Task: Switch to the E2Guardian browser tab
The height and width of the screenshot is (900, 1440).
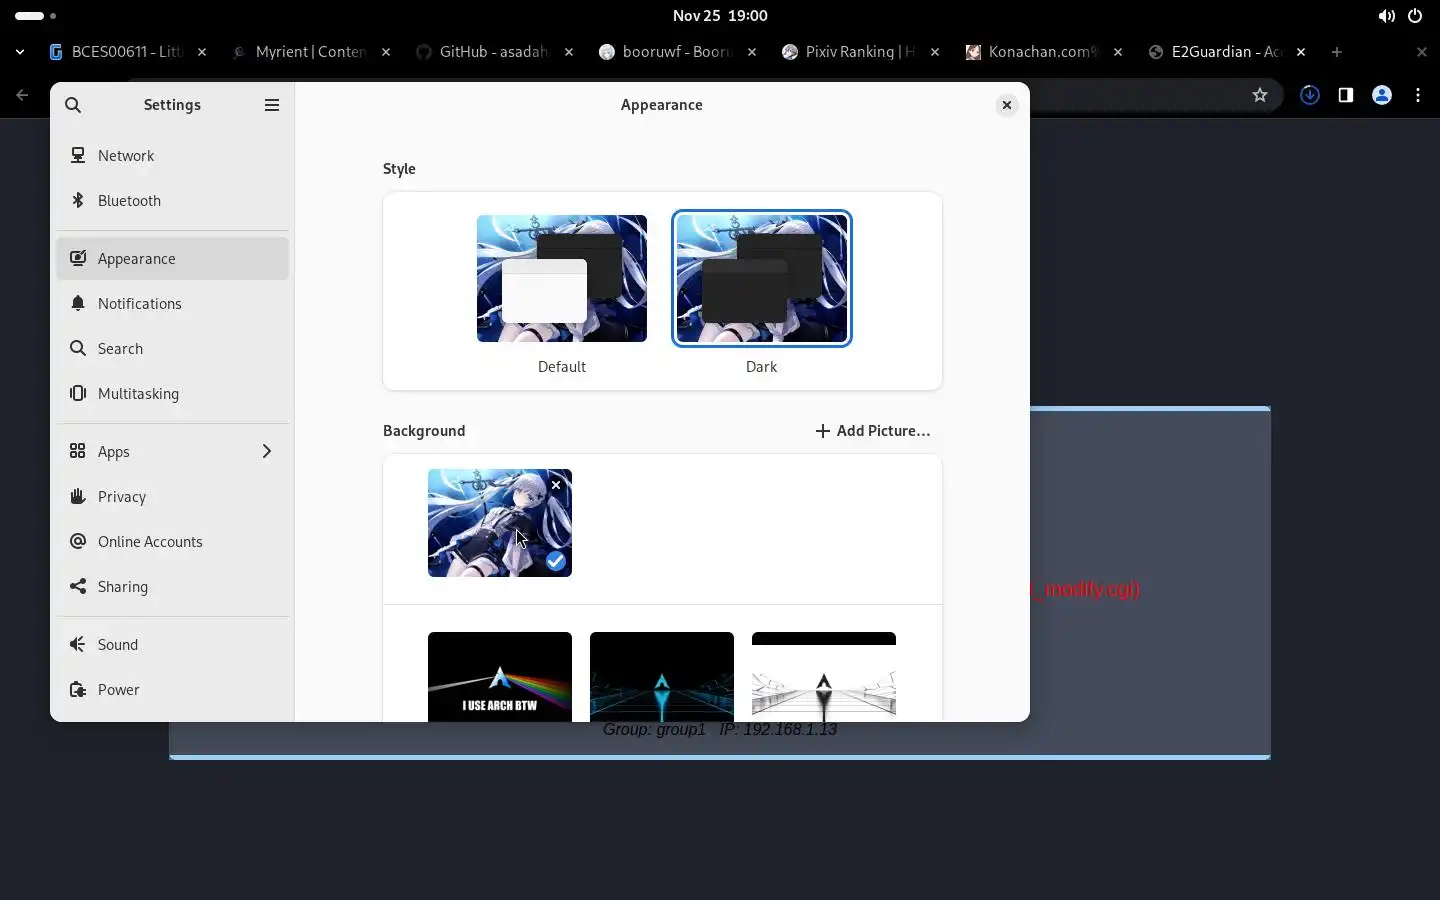Action: pyautogui.click(x=1227, y=52)
